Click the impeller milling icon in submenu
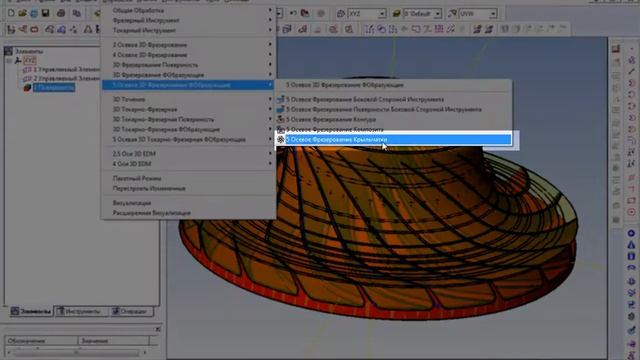The height and width of the screenshot is (360, 640). coord(280,140)
